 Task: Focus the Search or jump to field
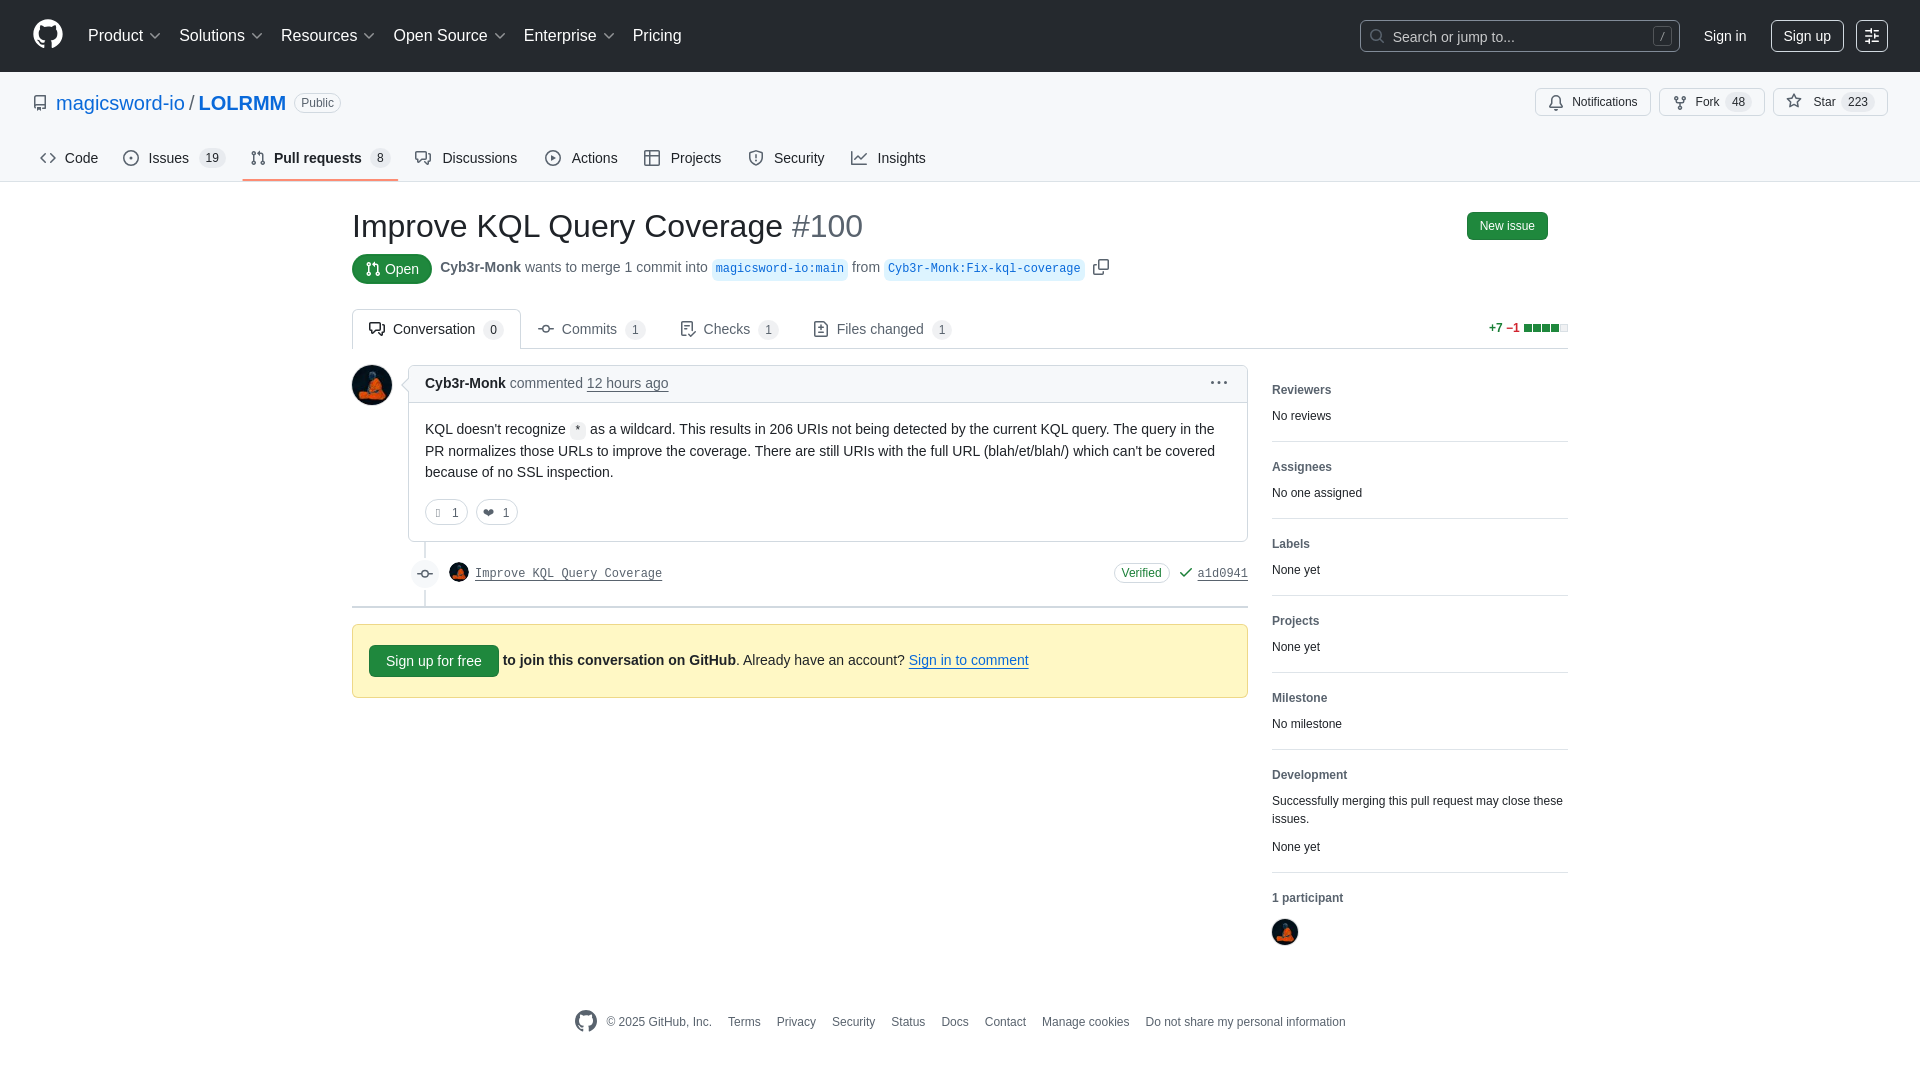1519,36
